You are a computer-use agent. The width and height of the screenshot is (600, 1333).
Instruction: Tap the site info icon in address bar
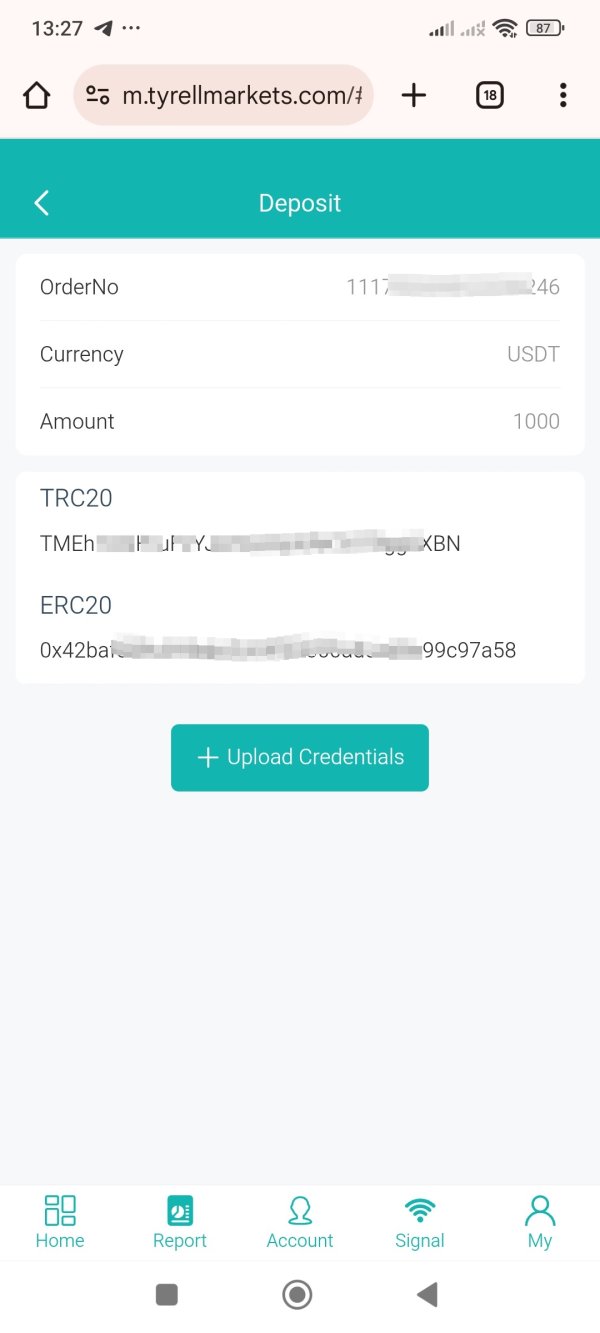click(98, 95)
